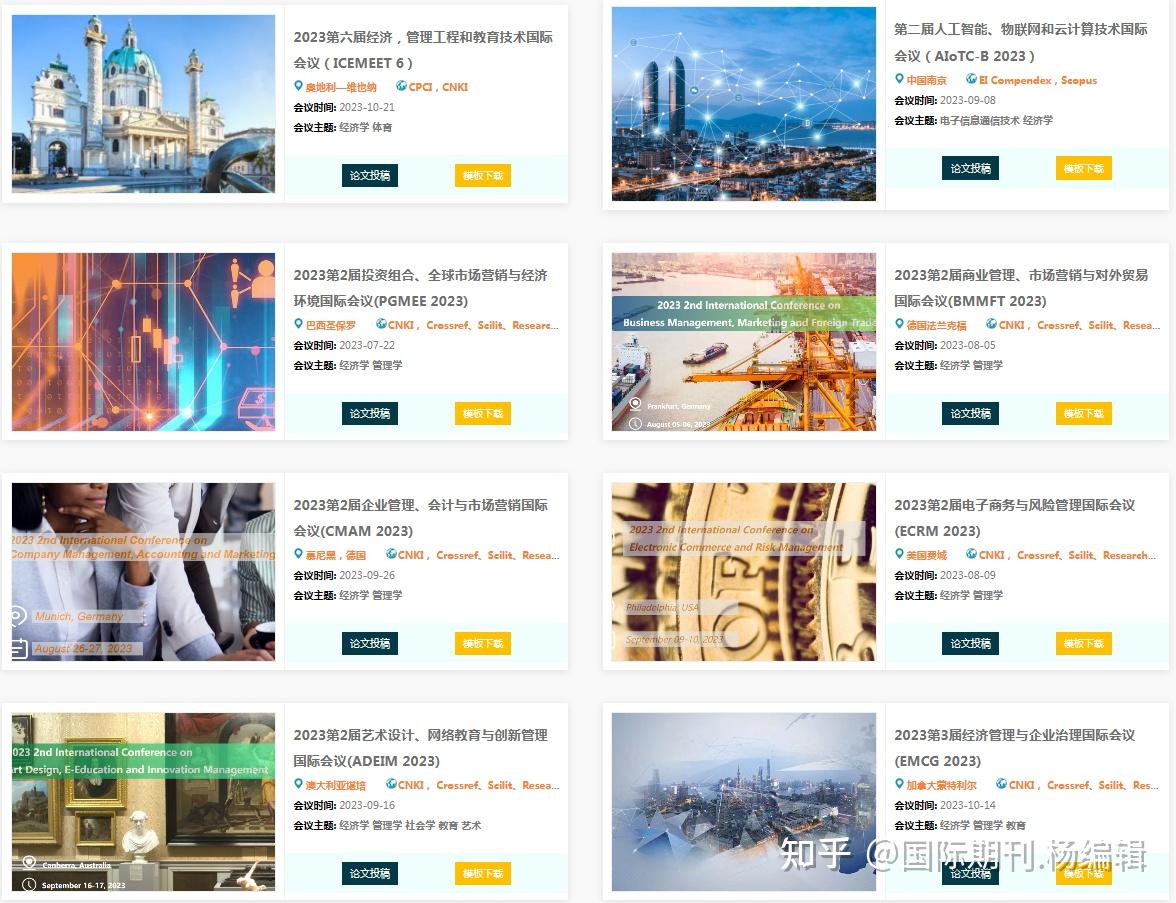Click globe icon next to EI Compendex, Scopus
Image resolution: width=1176 pixels, height=903 pixels.
click(x=971, y=79)
